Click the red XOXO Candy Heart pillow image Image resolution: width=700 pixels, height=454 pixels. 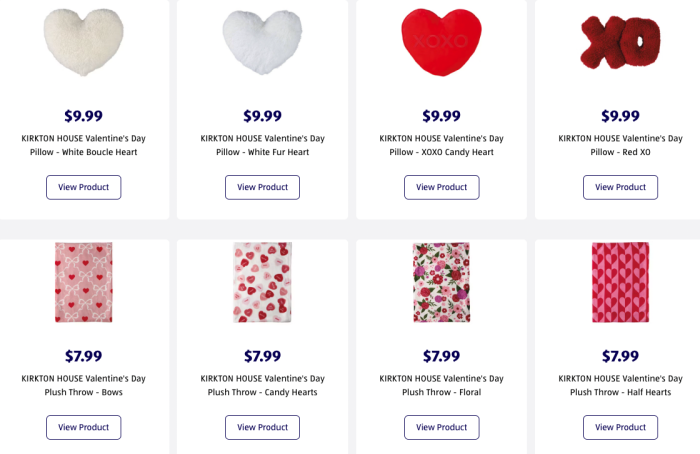tap(441, 41)
